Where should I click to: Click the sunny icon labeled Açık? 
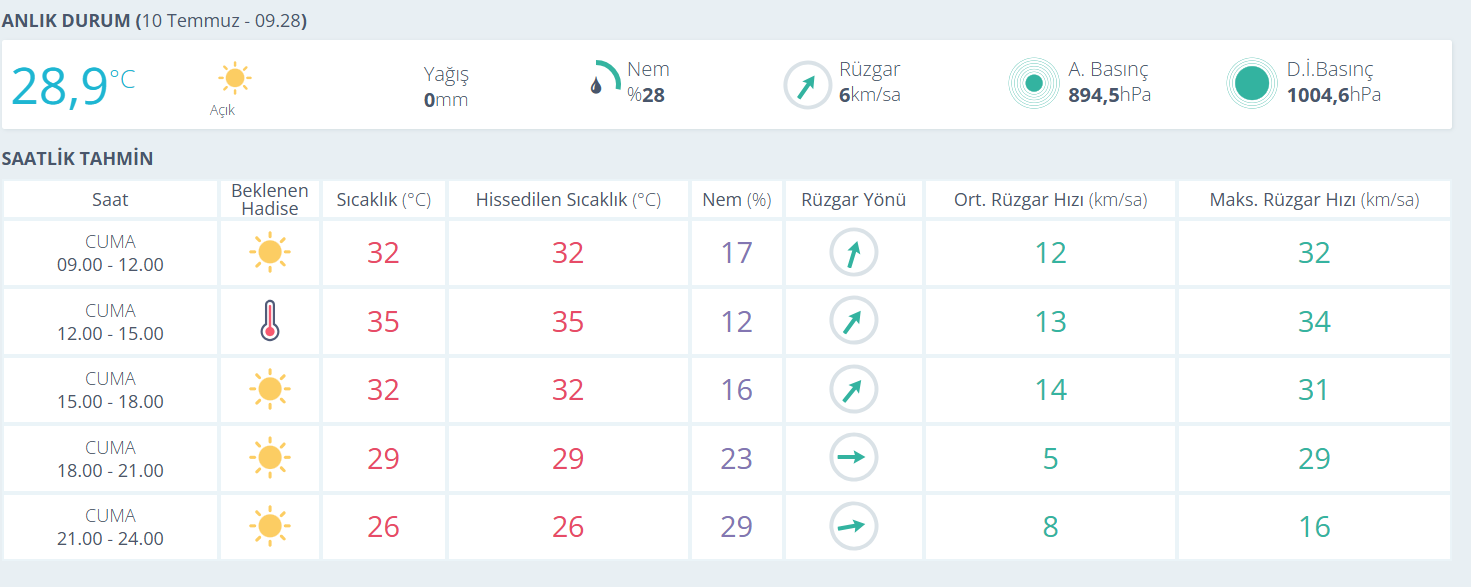[x=235, y=78]
